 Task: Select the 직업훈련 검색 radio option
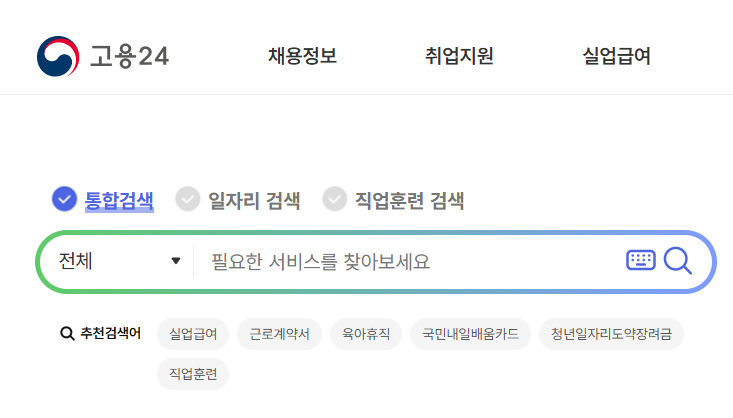tap(334, 200)
